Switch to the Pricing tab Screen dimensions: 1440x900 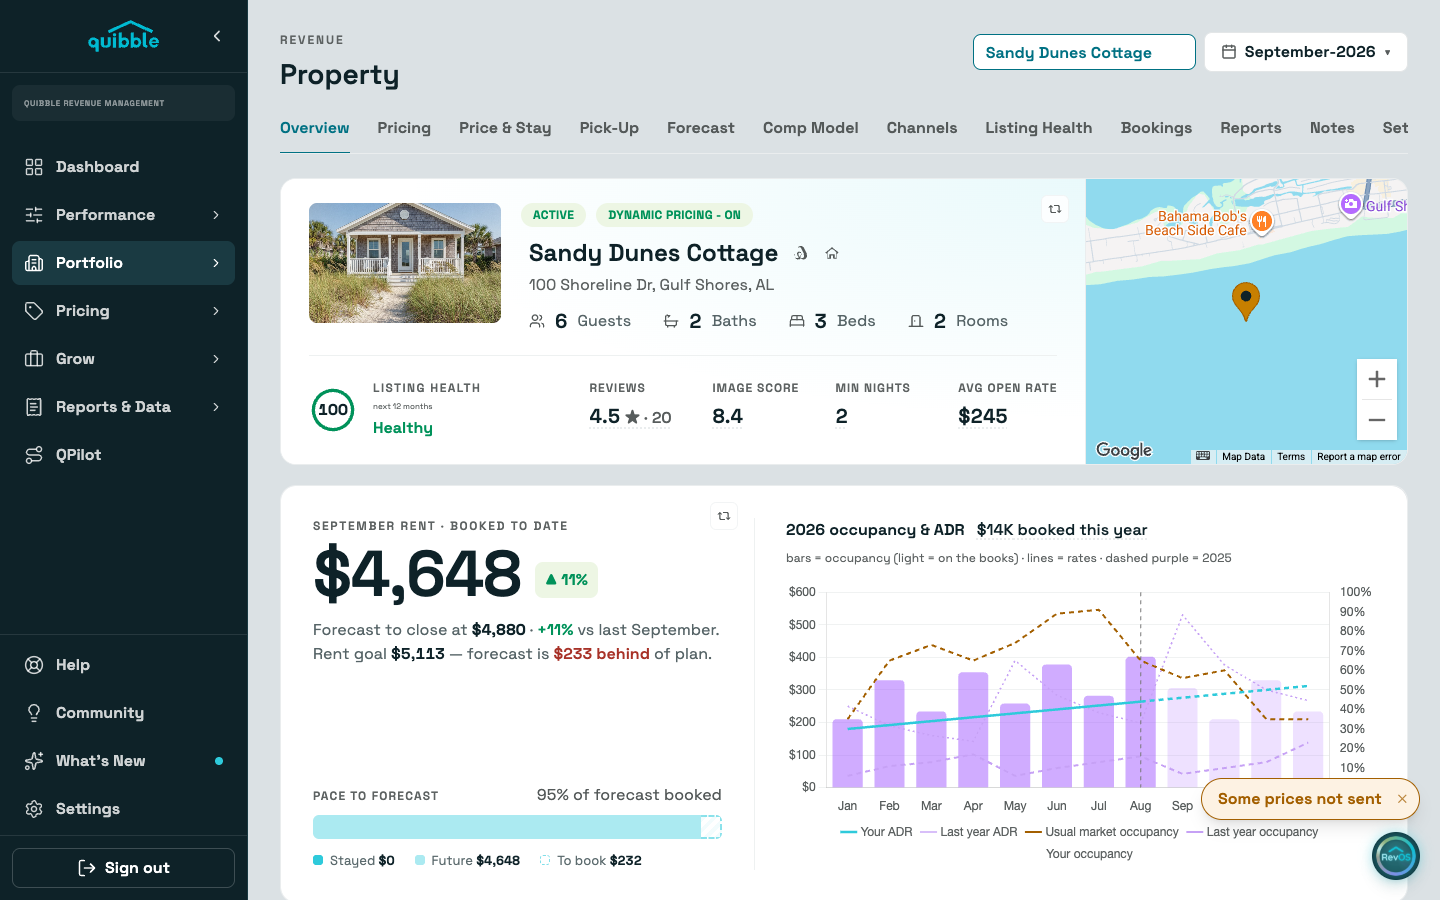click(404, 128)
